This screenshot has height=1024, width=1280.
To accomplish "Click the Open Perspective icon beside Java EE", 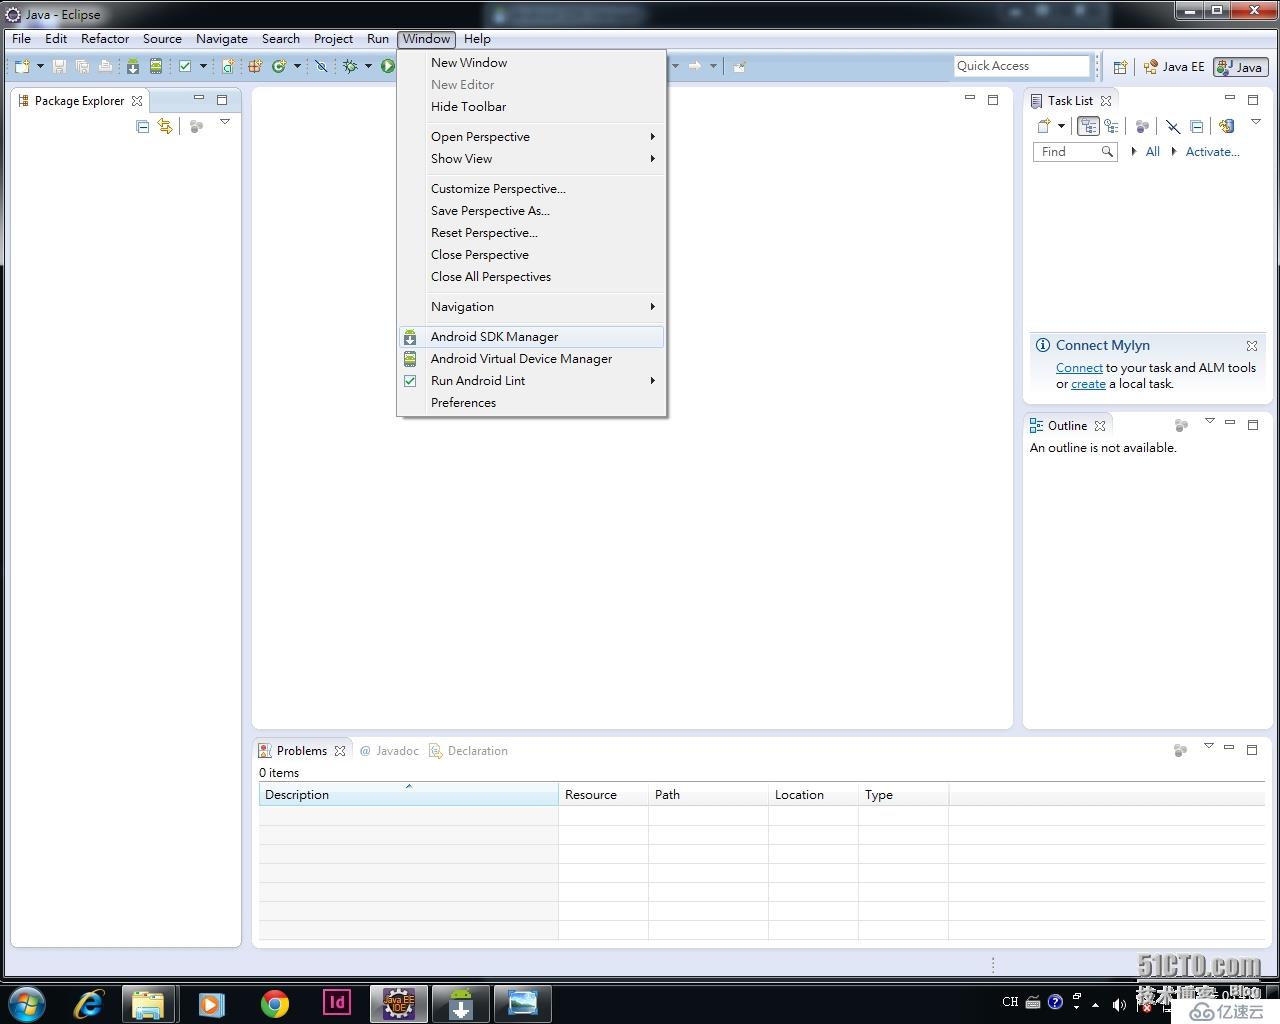I will (1120, 67).
